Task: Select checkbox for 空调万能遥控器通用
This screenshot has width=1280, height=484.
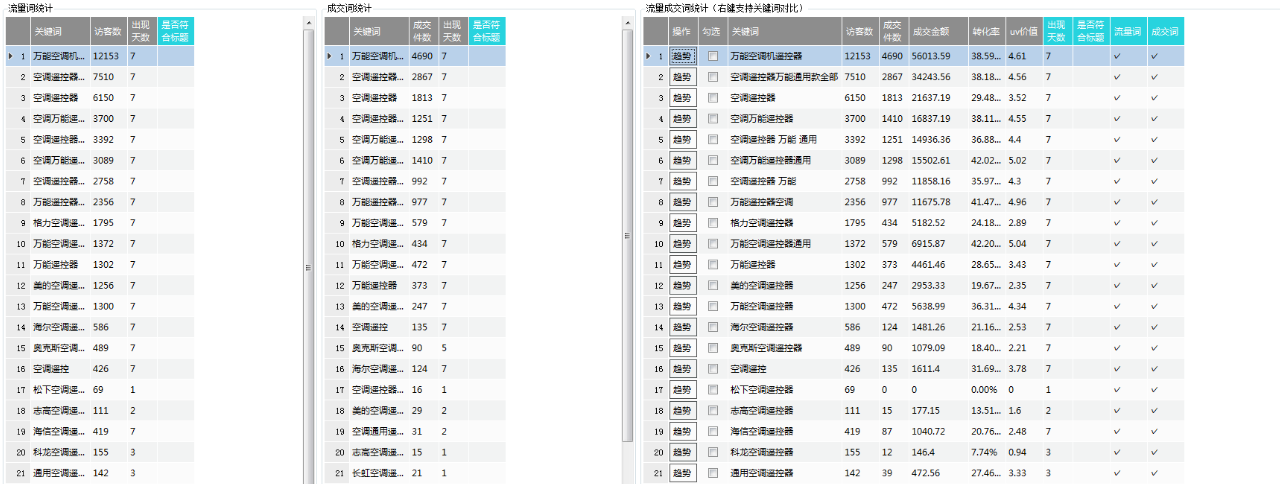Action: tap(713, 160)
